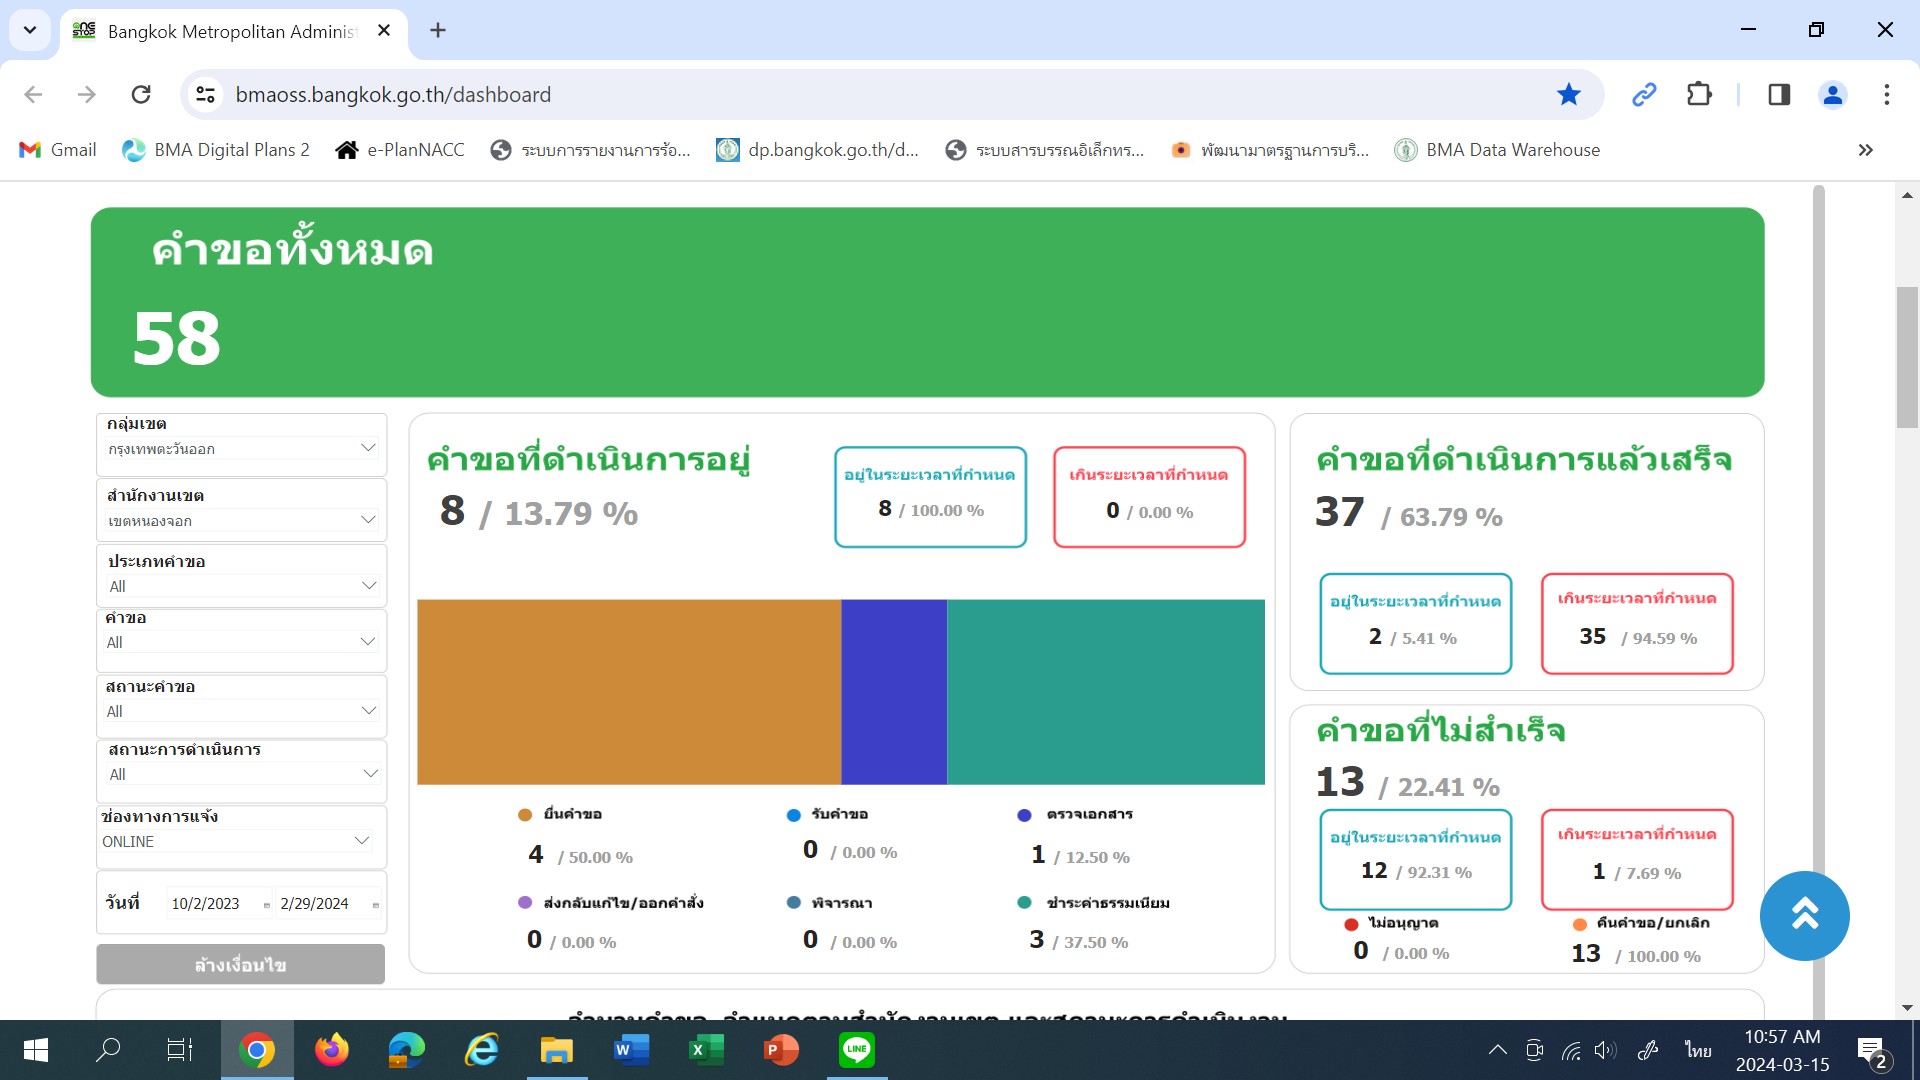Open Excel from the Windows taskbar
The image size is (1920, 1080).
click(x=705, y=1050)
